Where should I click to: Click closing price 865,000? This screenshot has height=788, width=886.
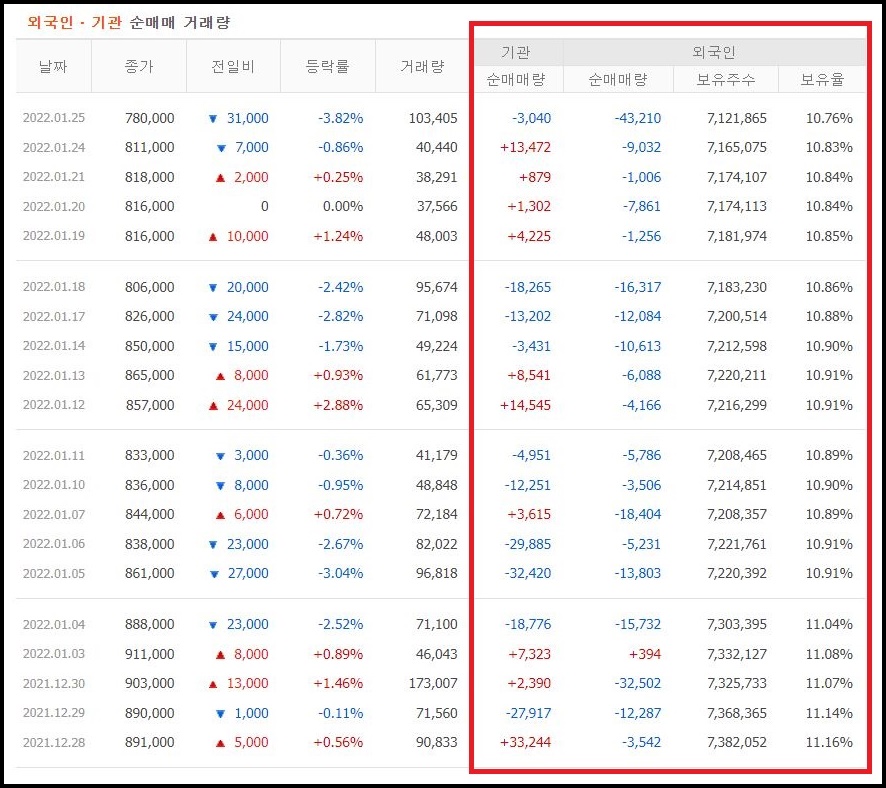[x=149, y=375]
